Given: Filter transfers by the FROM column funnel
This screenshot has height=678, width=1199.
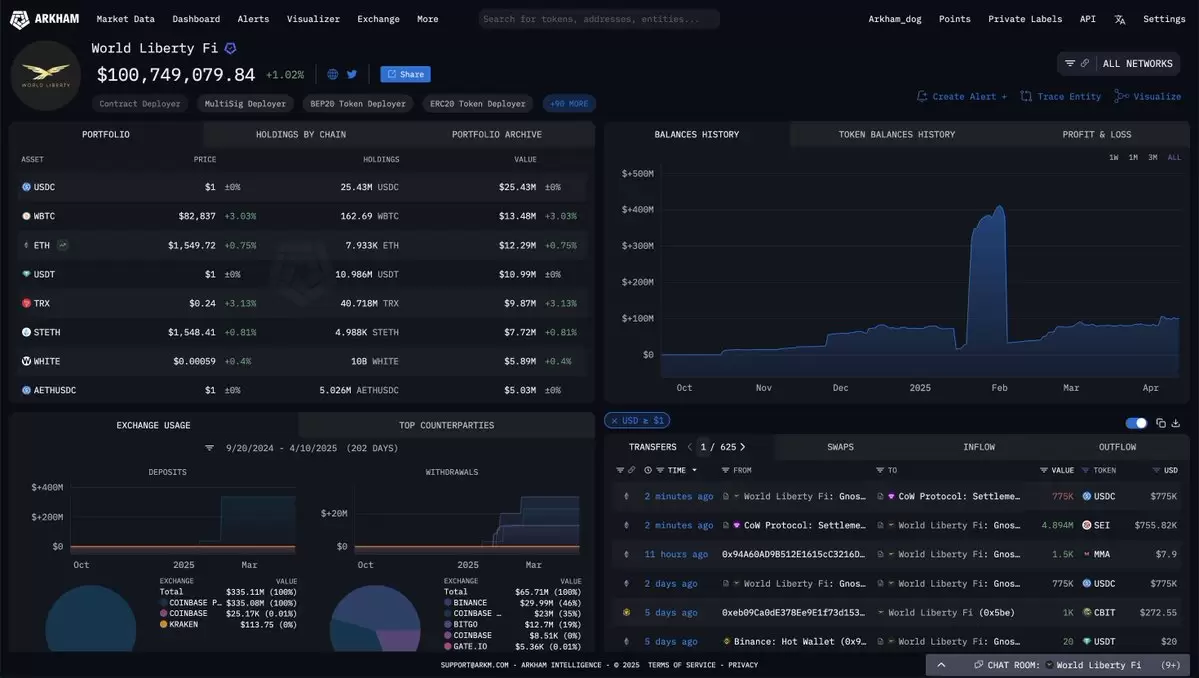Looking at the screenshot, I should [726, 470].
